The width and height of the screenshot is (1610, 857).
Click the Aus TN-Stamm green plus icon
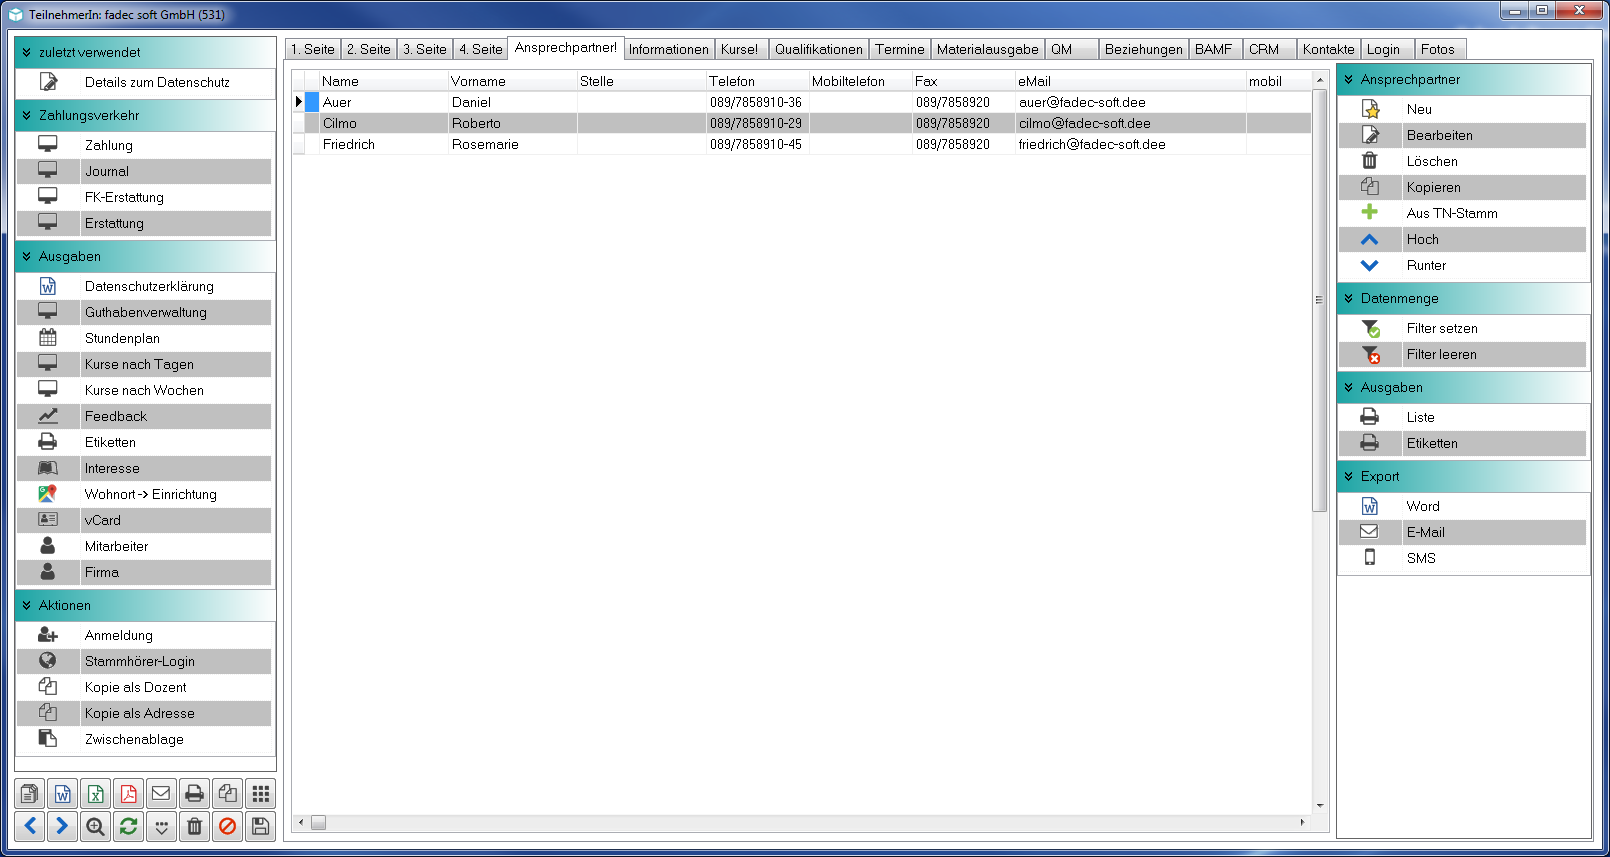(1370, 212)
